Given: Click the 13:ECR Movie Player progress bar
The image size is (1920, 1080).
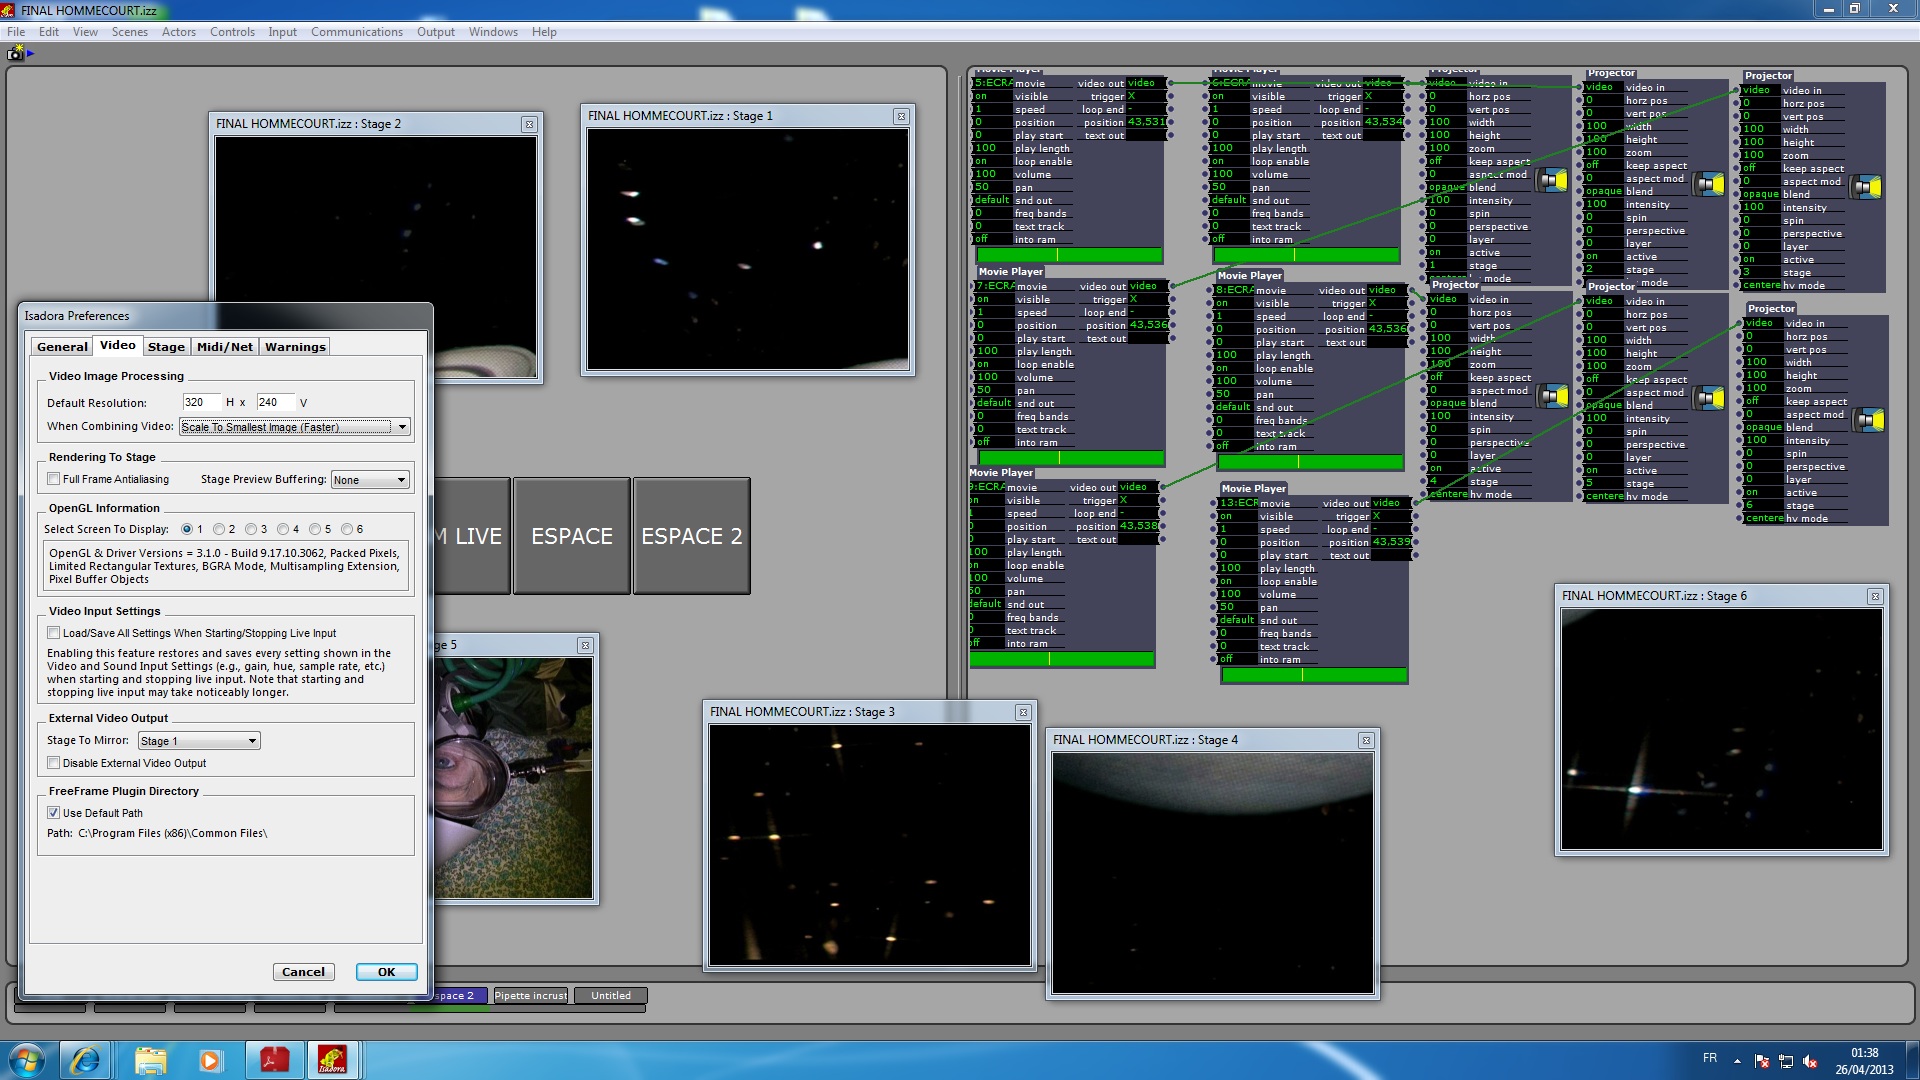Looking at the screenshot, I should (x=1314, y=675).
